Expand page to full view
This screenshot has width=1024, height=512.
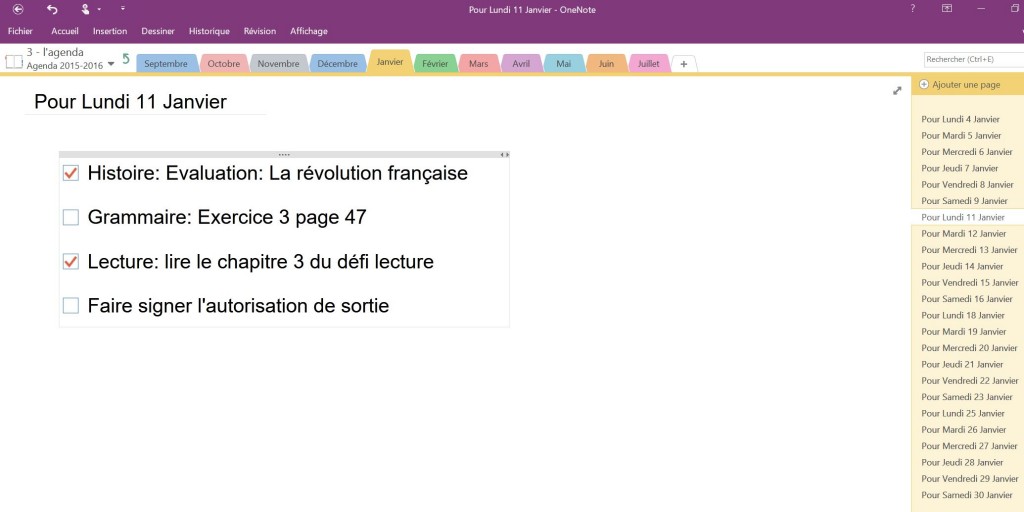click(897, 91)
